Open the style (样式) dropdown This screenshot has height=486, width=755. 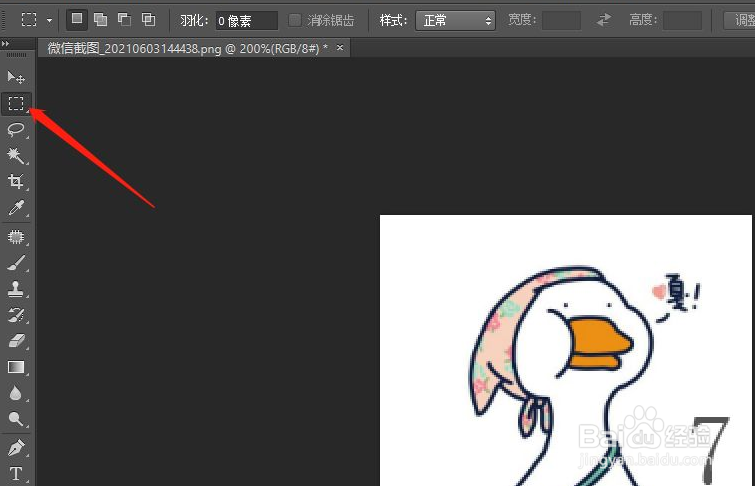click(x=455, y=21)
